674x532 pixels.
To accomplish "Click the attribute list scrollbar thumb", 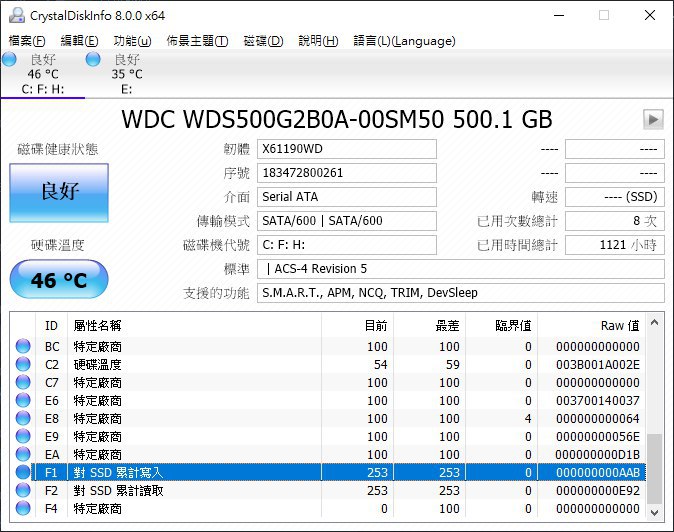I will [655, 468].
